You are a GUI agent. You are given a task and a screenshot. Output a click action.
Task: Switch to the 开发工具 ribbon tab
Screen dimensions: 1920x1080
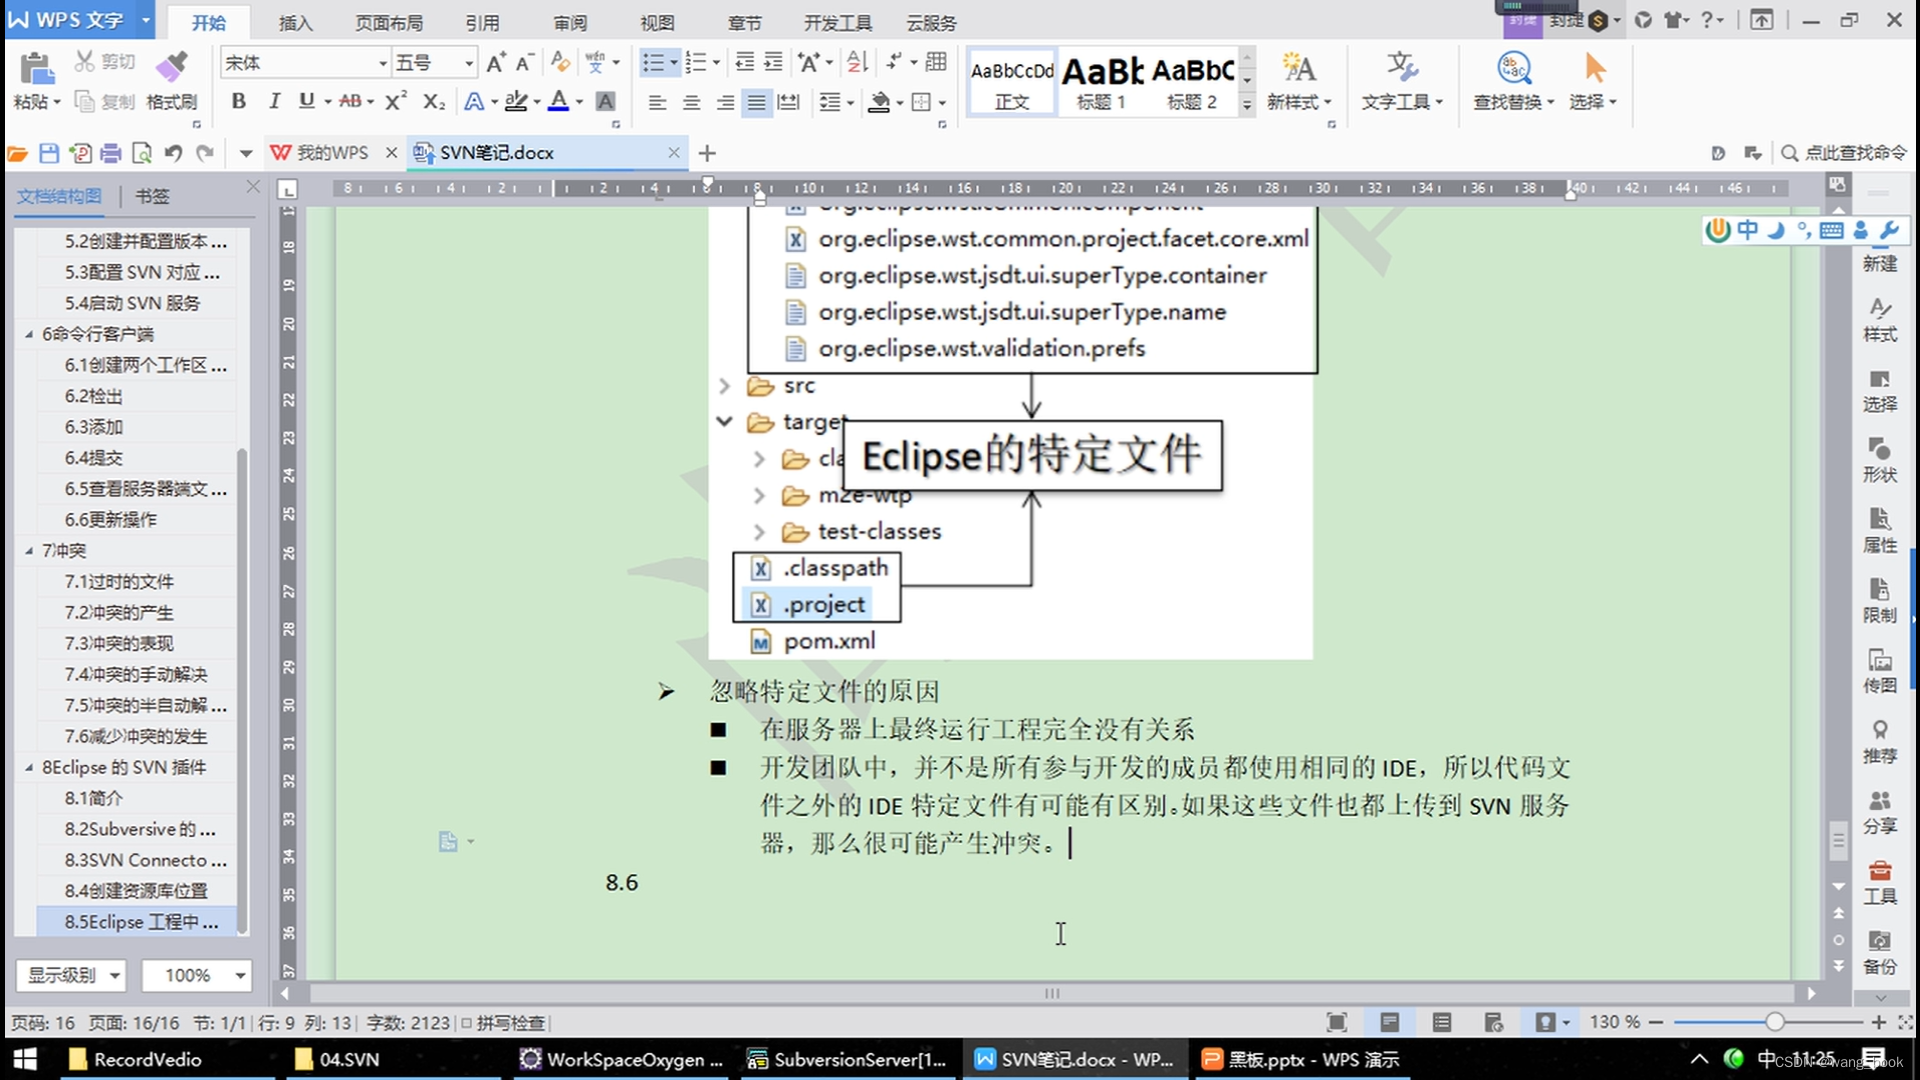(x=838, y=22)
